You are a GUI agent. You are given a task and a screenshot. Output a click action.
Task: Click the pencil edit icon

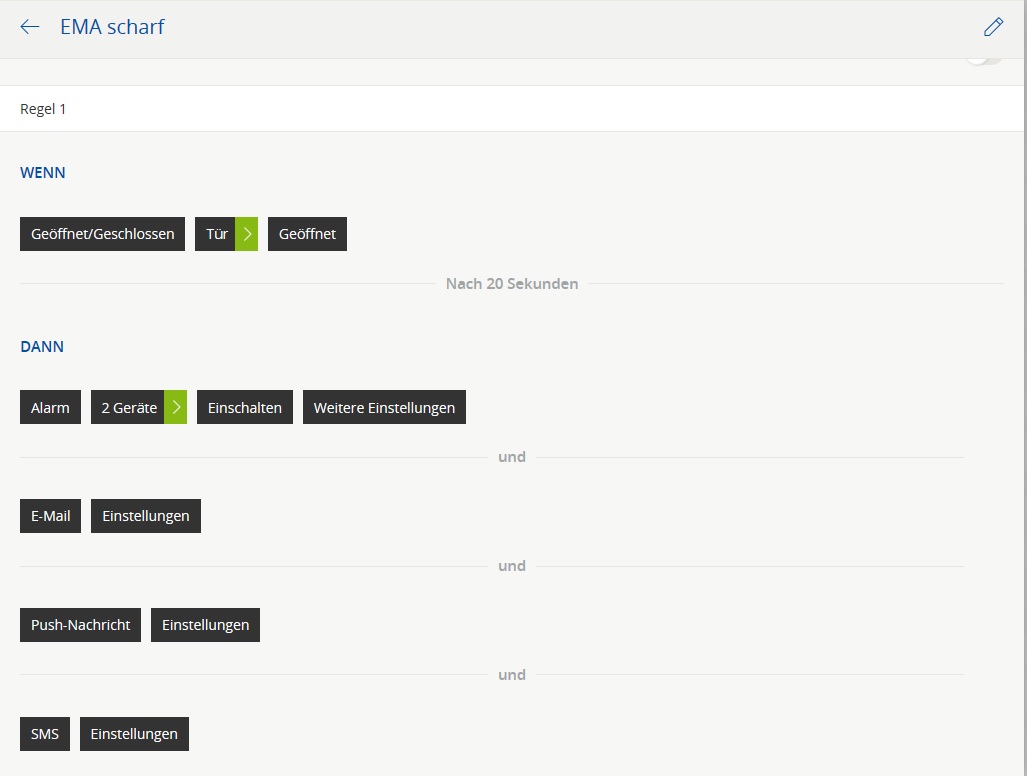[x=992, y=27]
